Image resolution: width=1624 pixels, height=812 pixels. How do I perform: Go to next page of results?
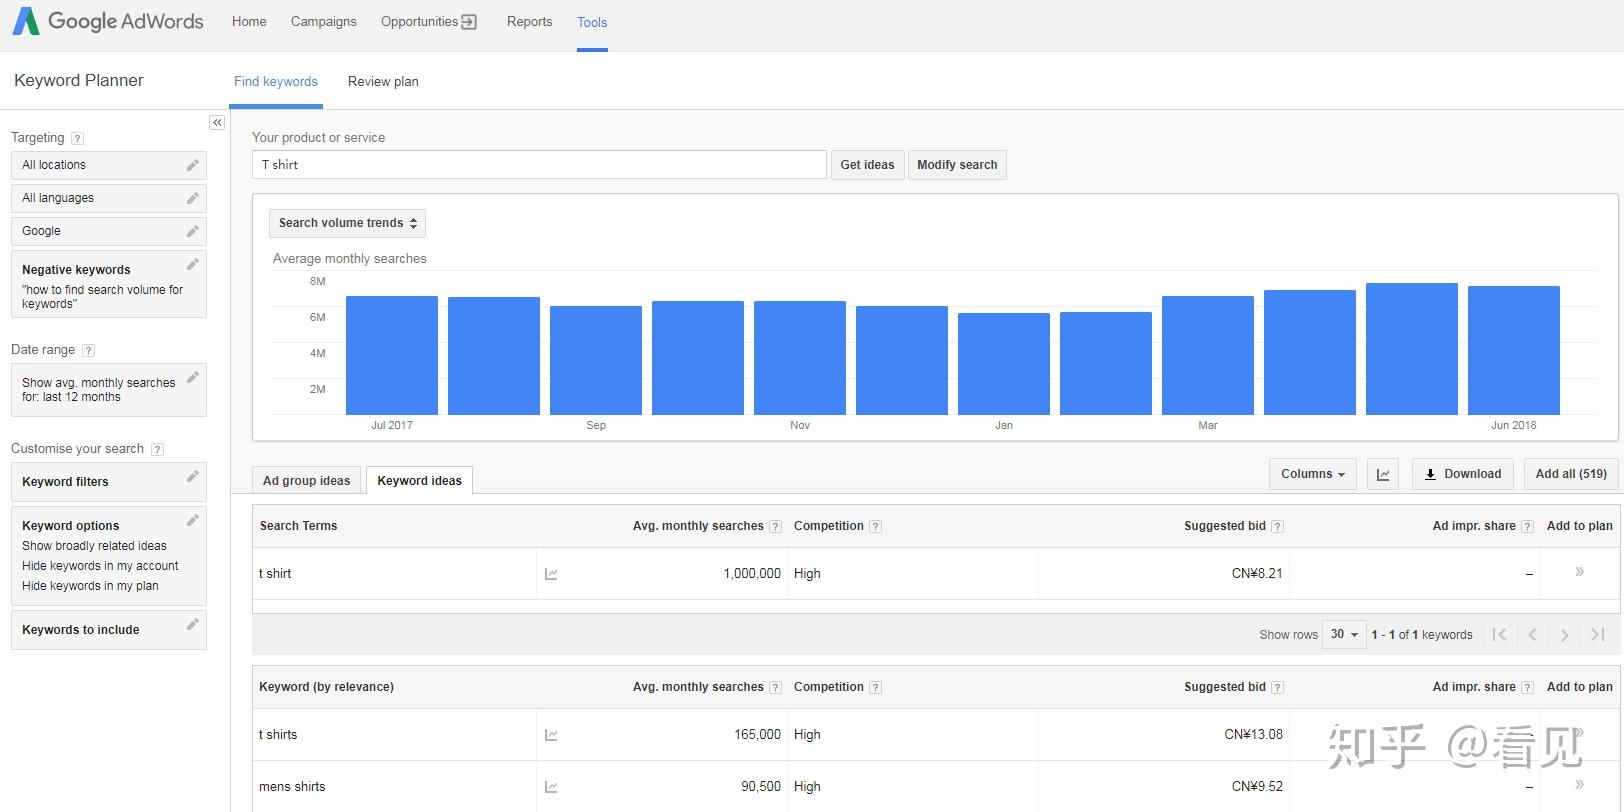(1565, 634)
